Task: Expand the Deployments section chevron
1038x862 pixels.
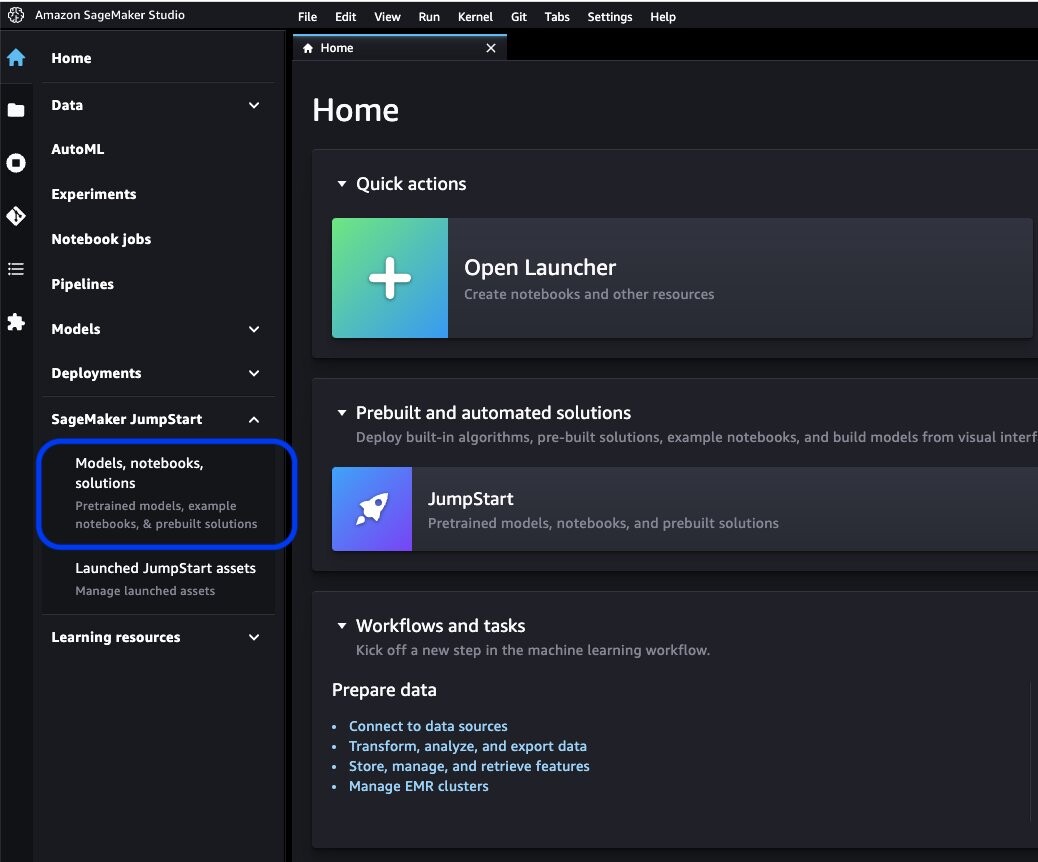Action: (x=254, y=373)
